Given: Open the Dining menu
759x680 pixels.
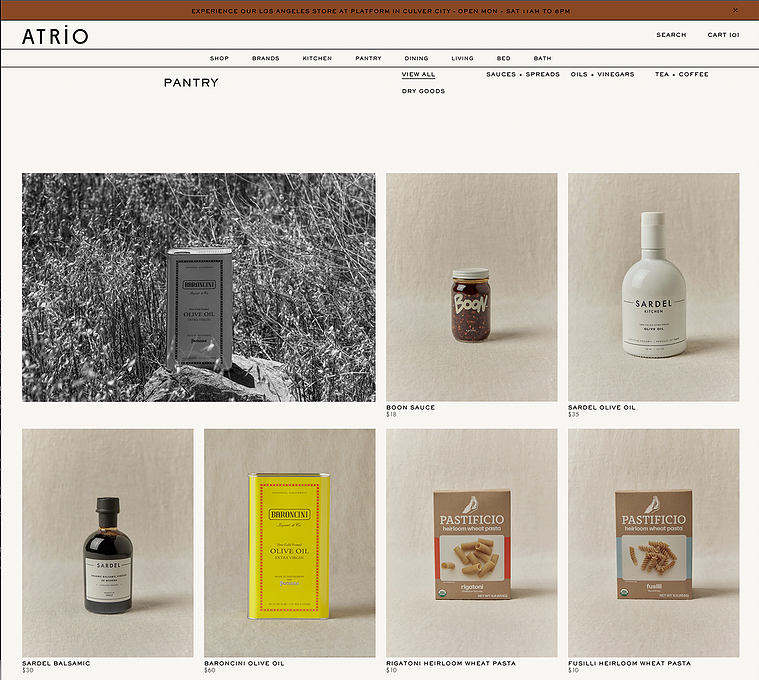Looking at the screenshot, I should pos(416,58).
